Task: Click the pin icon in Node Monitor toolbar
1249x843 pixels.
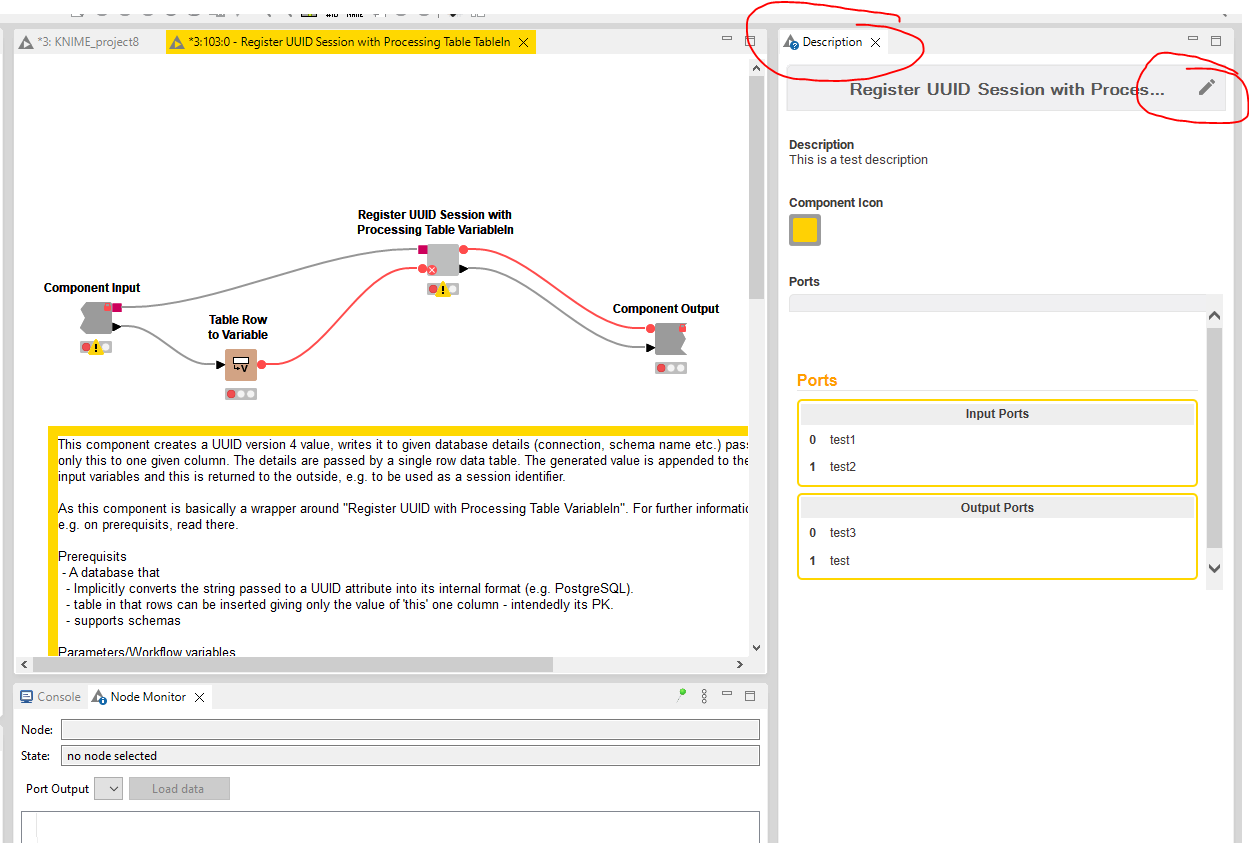Action: coord(681,696)
